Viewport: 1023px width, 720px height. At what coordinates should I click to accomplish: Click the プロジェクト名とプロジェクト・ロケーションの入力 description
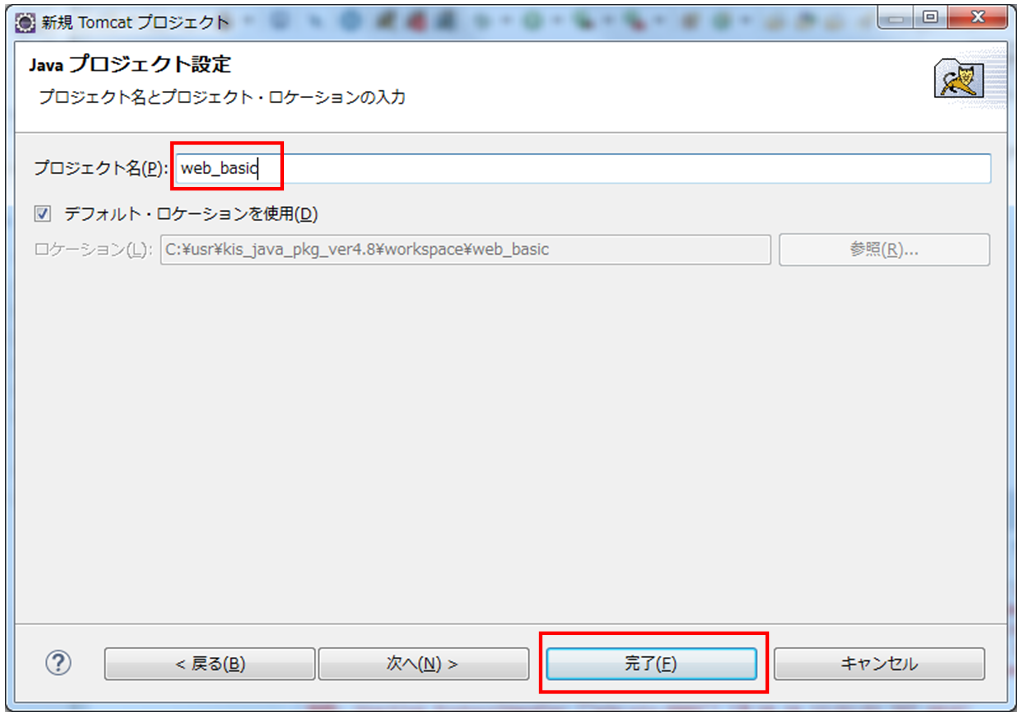pos(222,97)
